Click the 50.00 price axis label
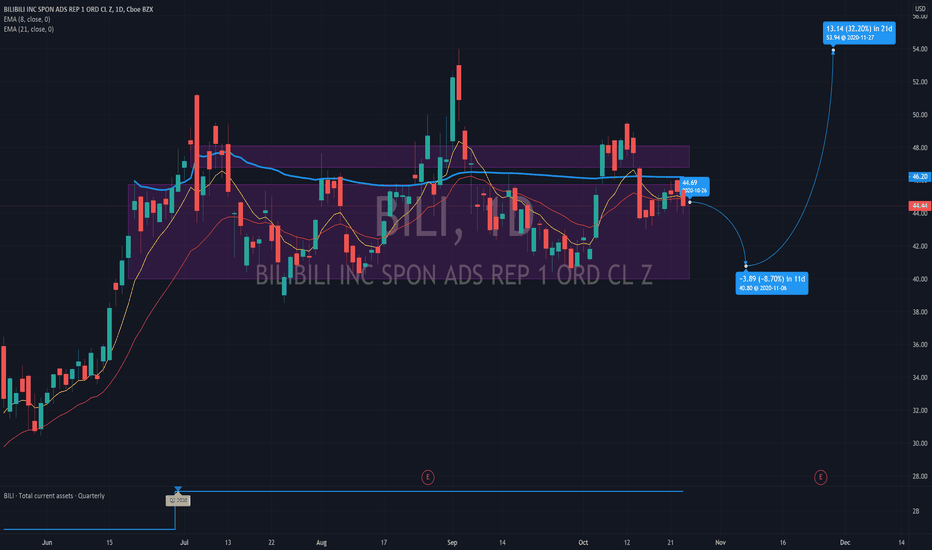The image size is (932, 550). (x=920, y=115)
